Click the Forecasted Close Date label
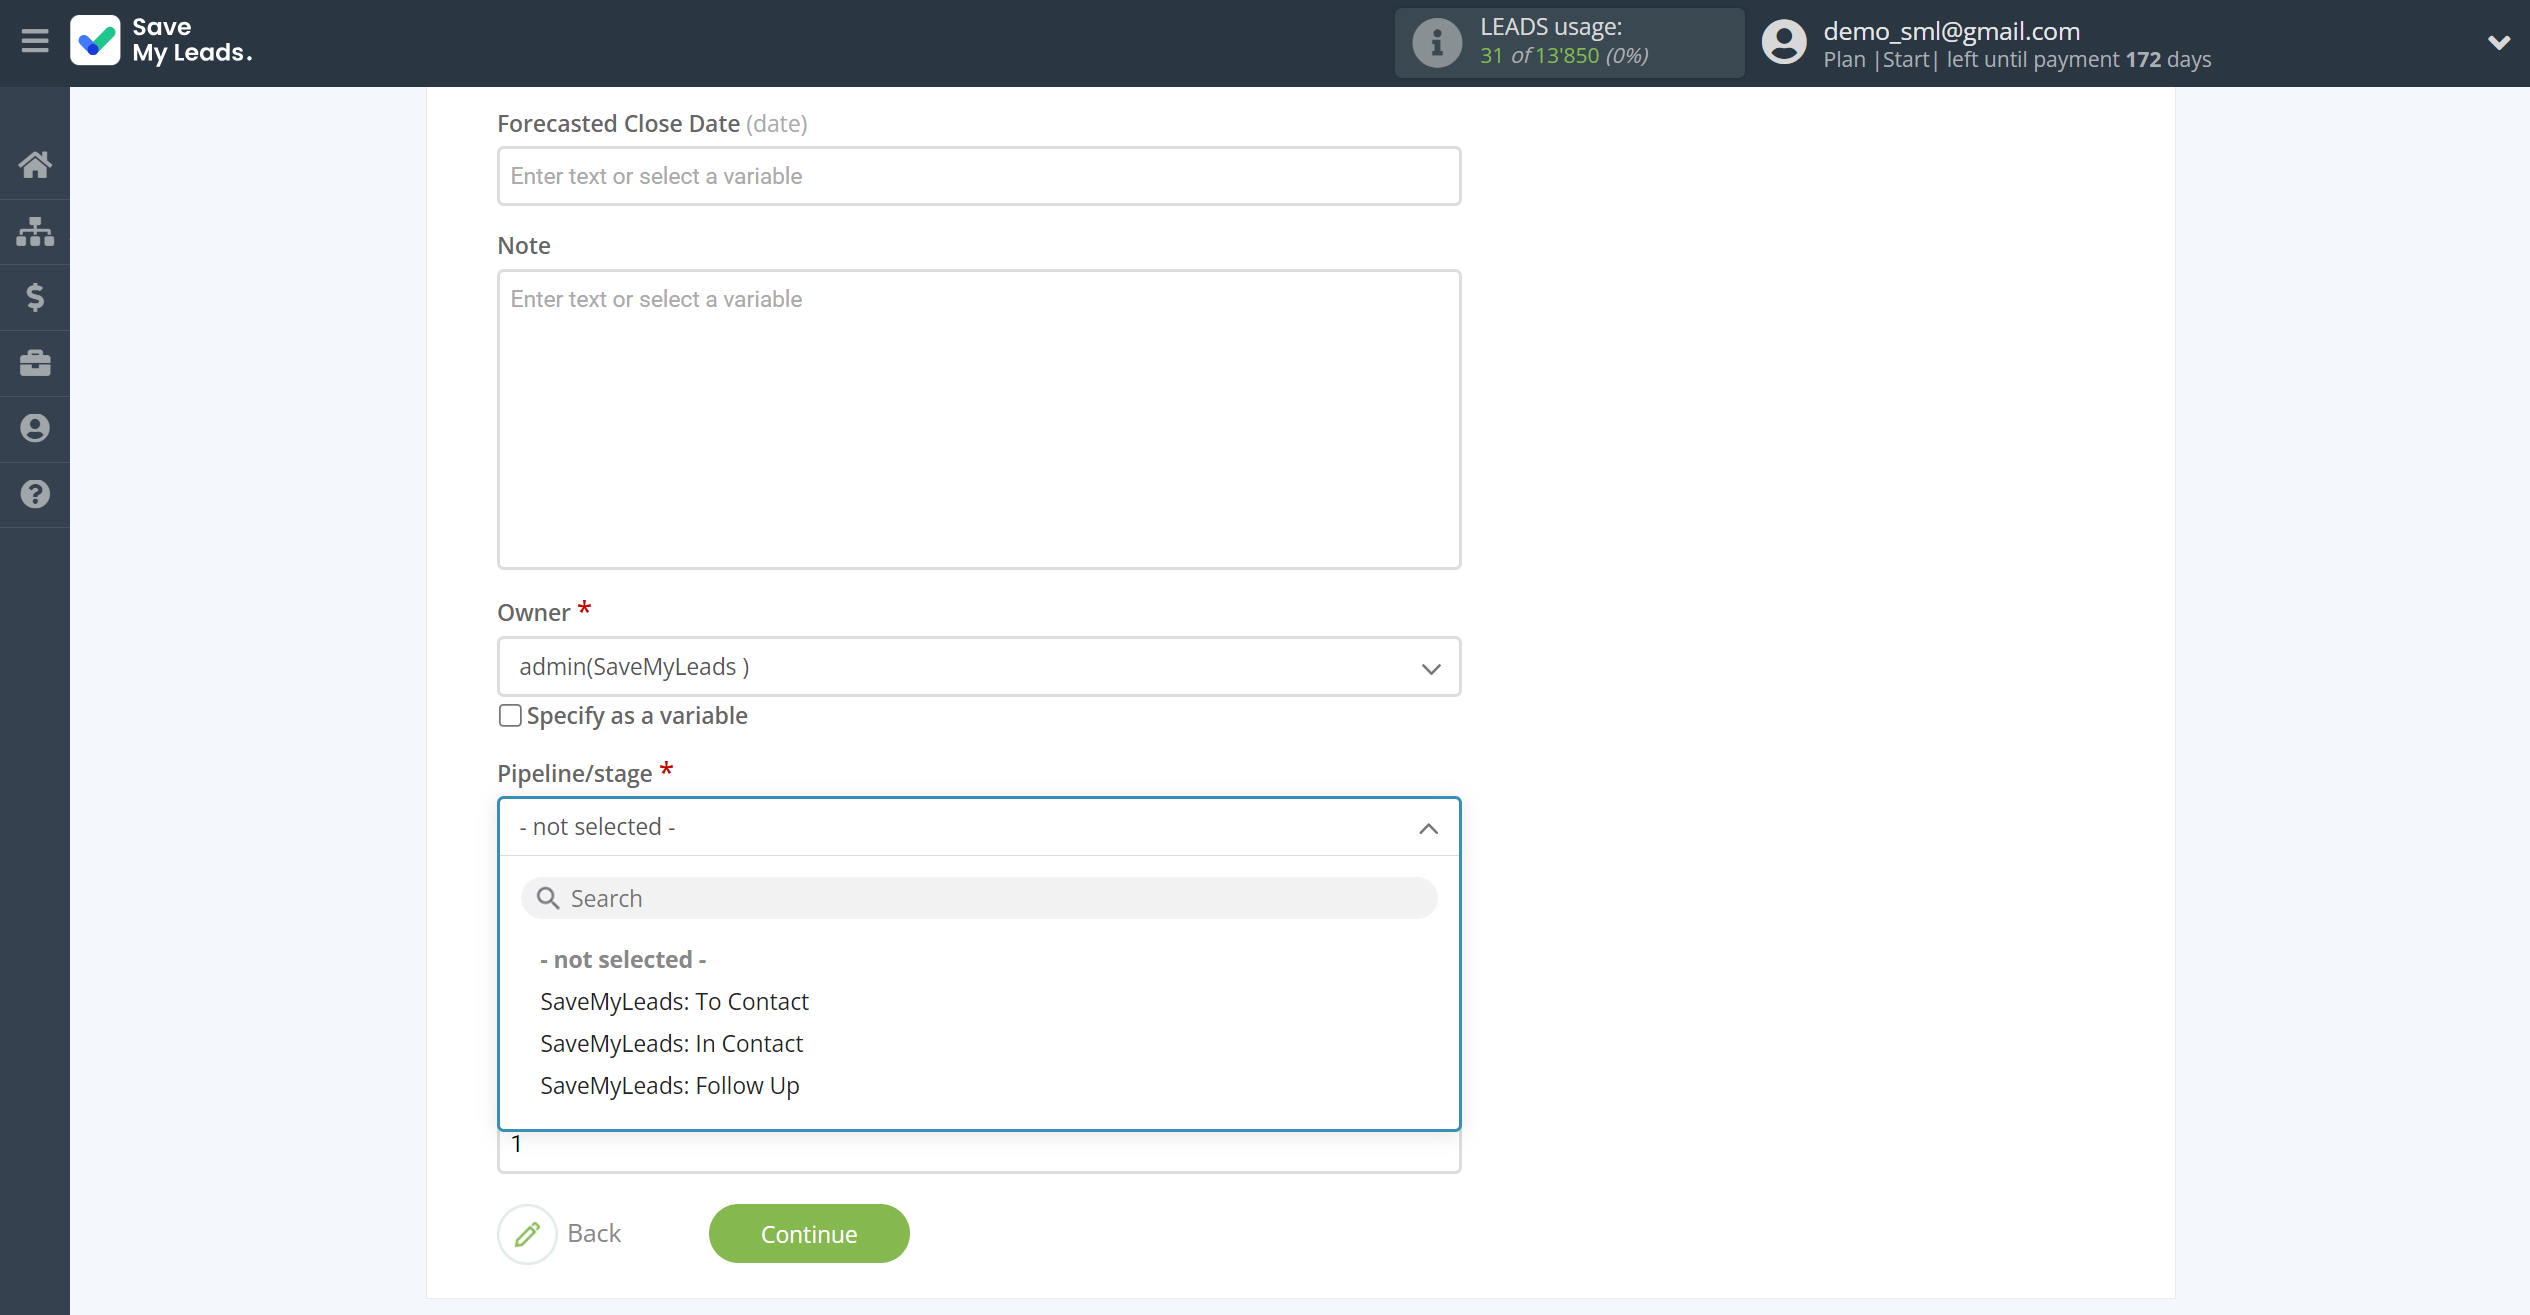 618,123
